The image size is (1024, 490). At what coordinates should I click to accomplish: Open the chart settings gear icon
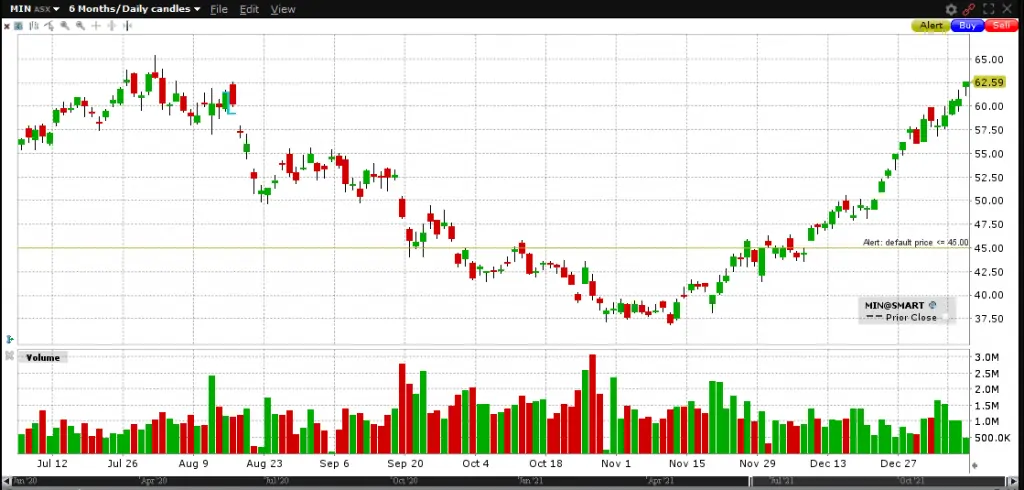pyautogui.click(x=951, y=9)
